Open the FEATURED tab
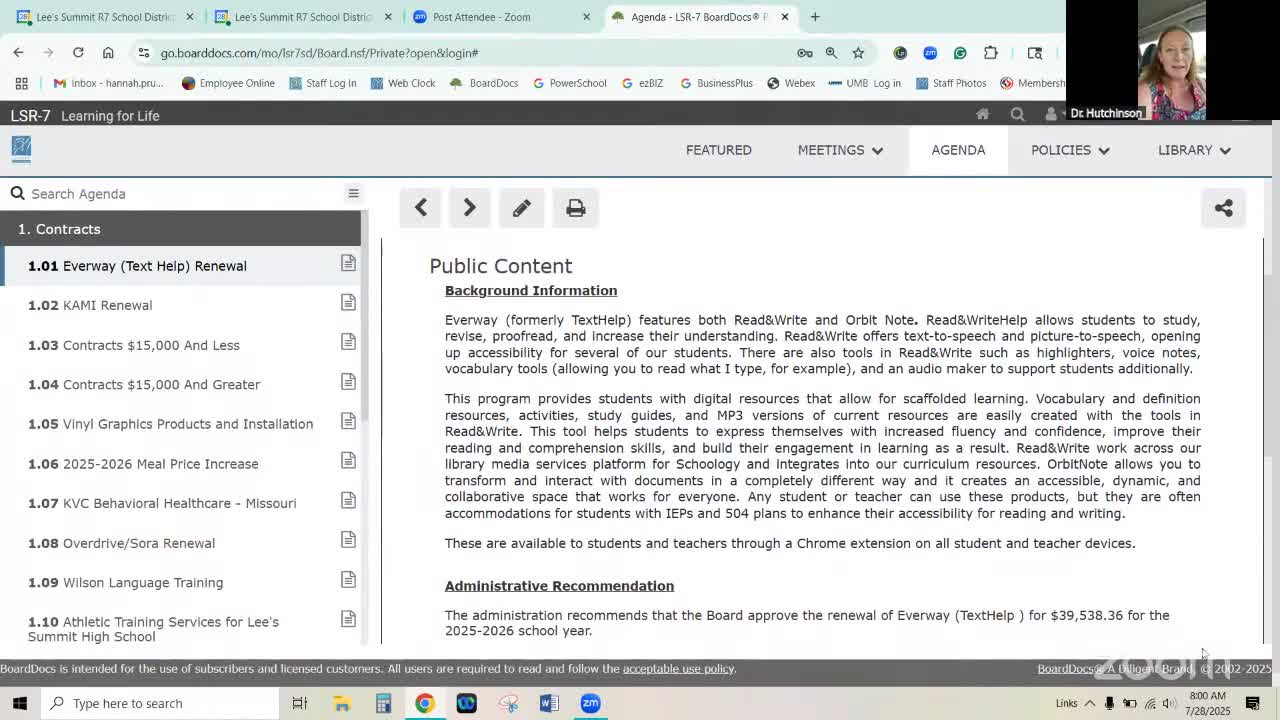This screenshot has width=1280, height=720. 719,150
